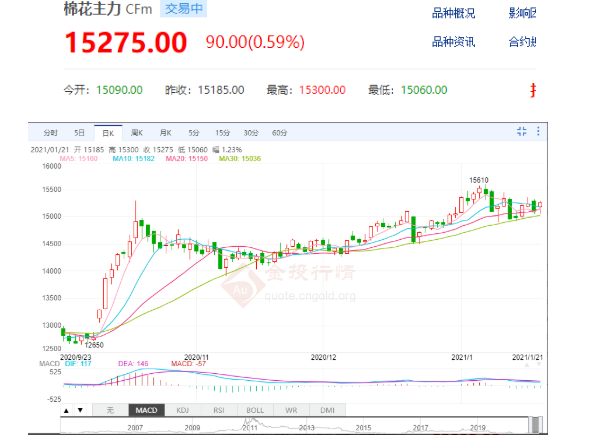Enable the KDJ indicator
The height and width of the screenshot is (441, 589).
[x=183, y=410]
